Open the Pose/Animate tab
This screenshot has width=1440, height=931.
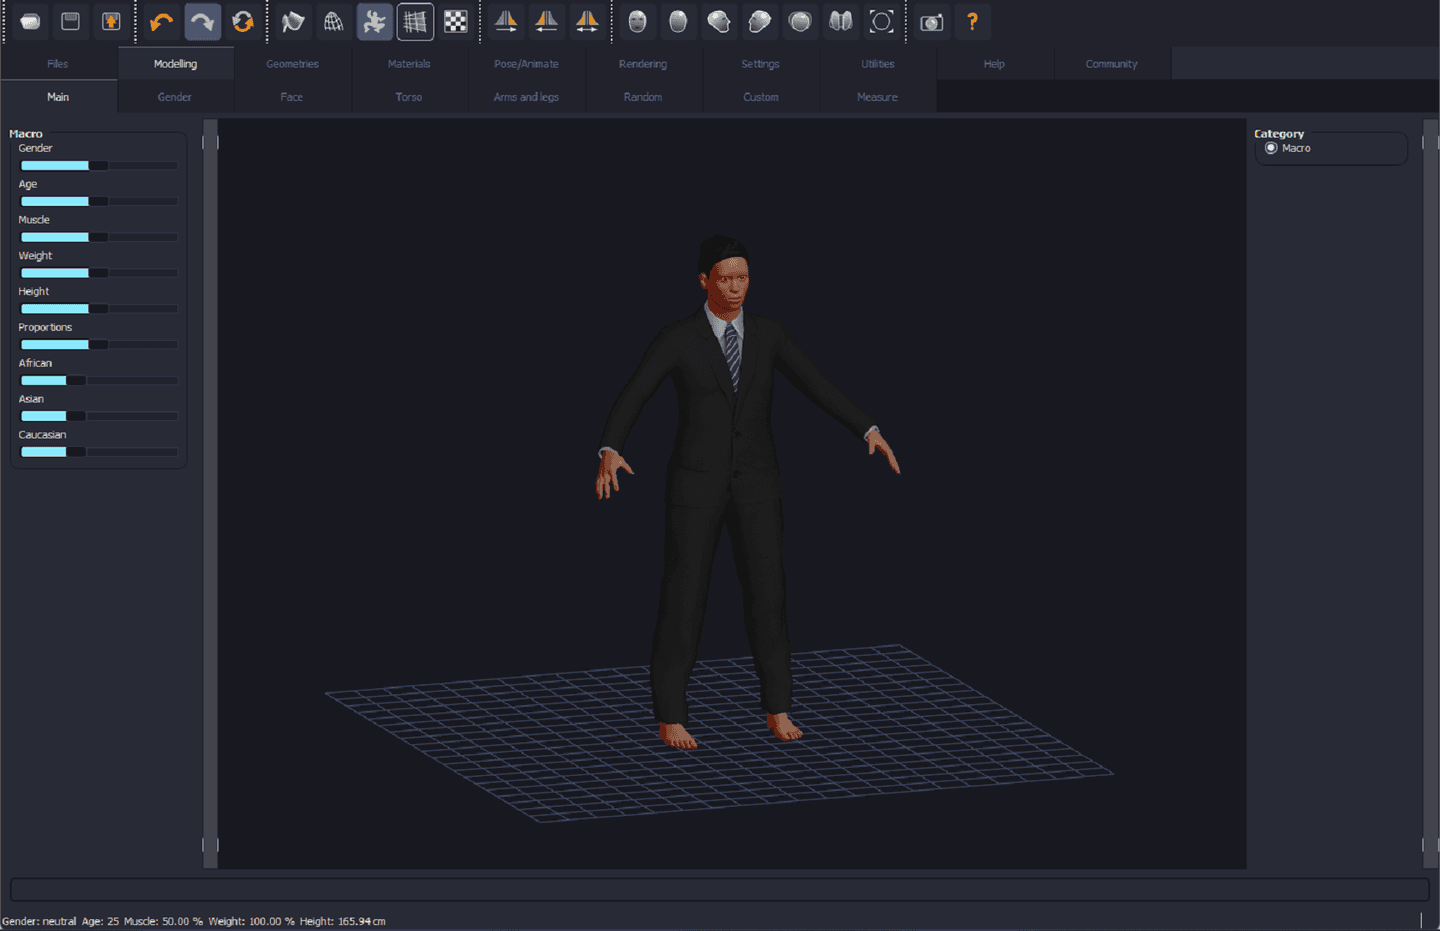click(526, 63)
